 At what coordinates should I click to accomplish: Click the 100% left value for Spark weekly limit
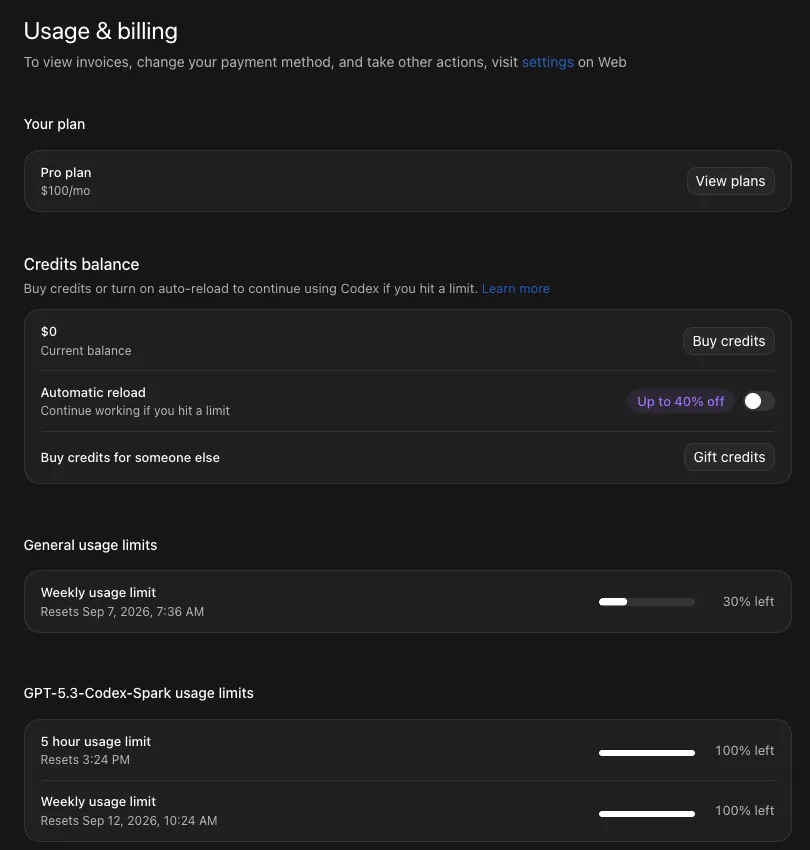(744, 811)
